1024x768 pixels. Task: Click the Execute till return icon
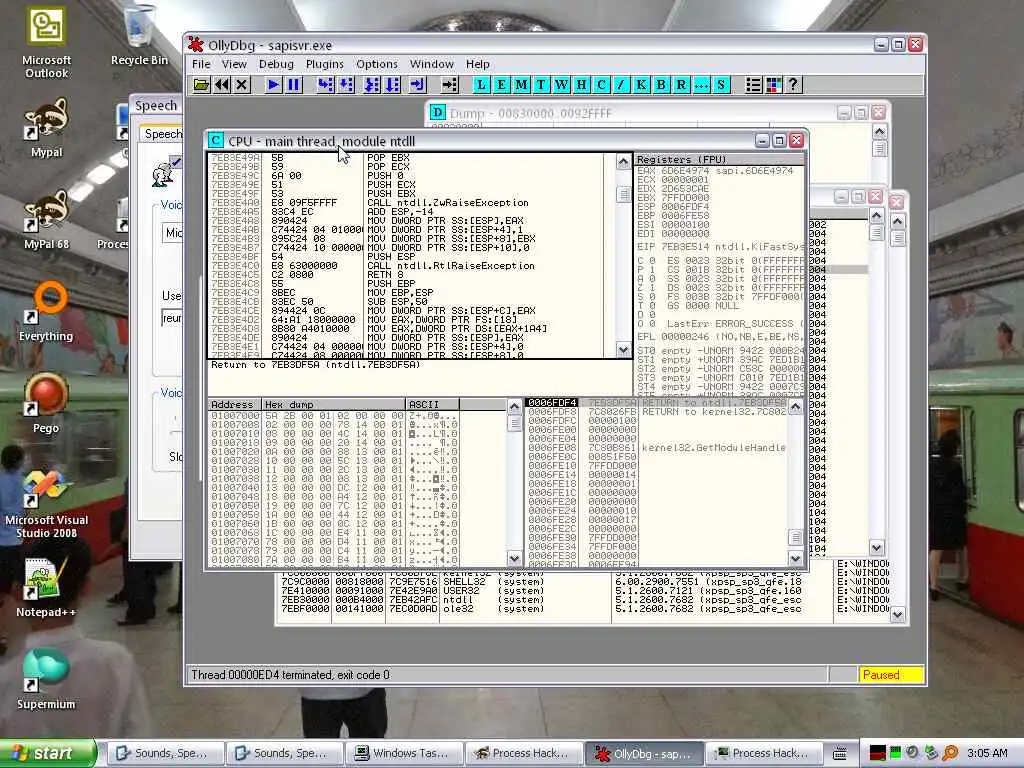click(418, 85)
